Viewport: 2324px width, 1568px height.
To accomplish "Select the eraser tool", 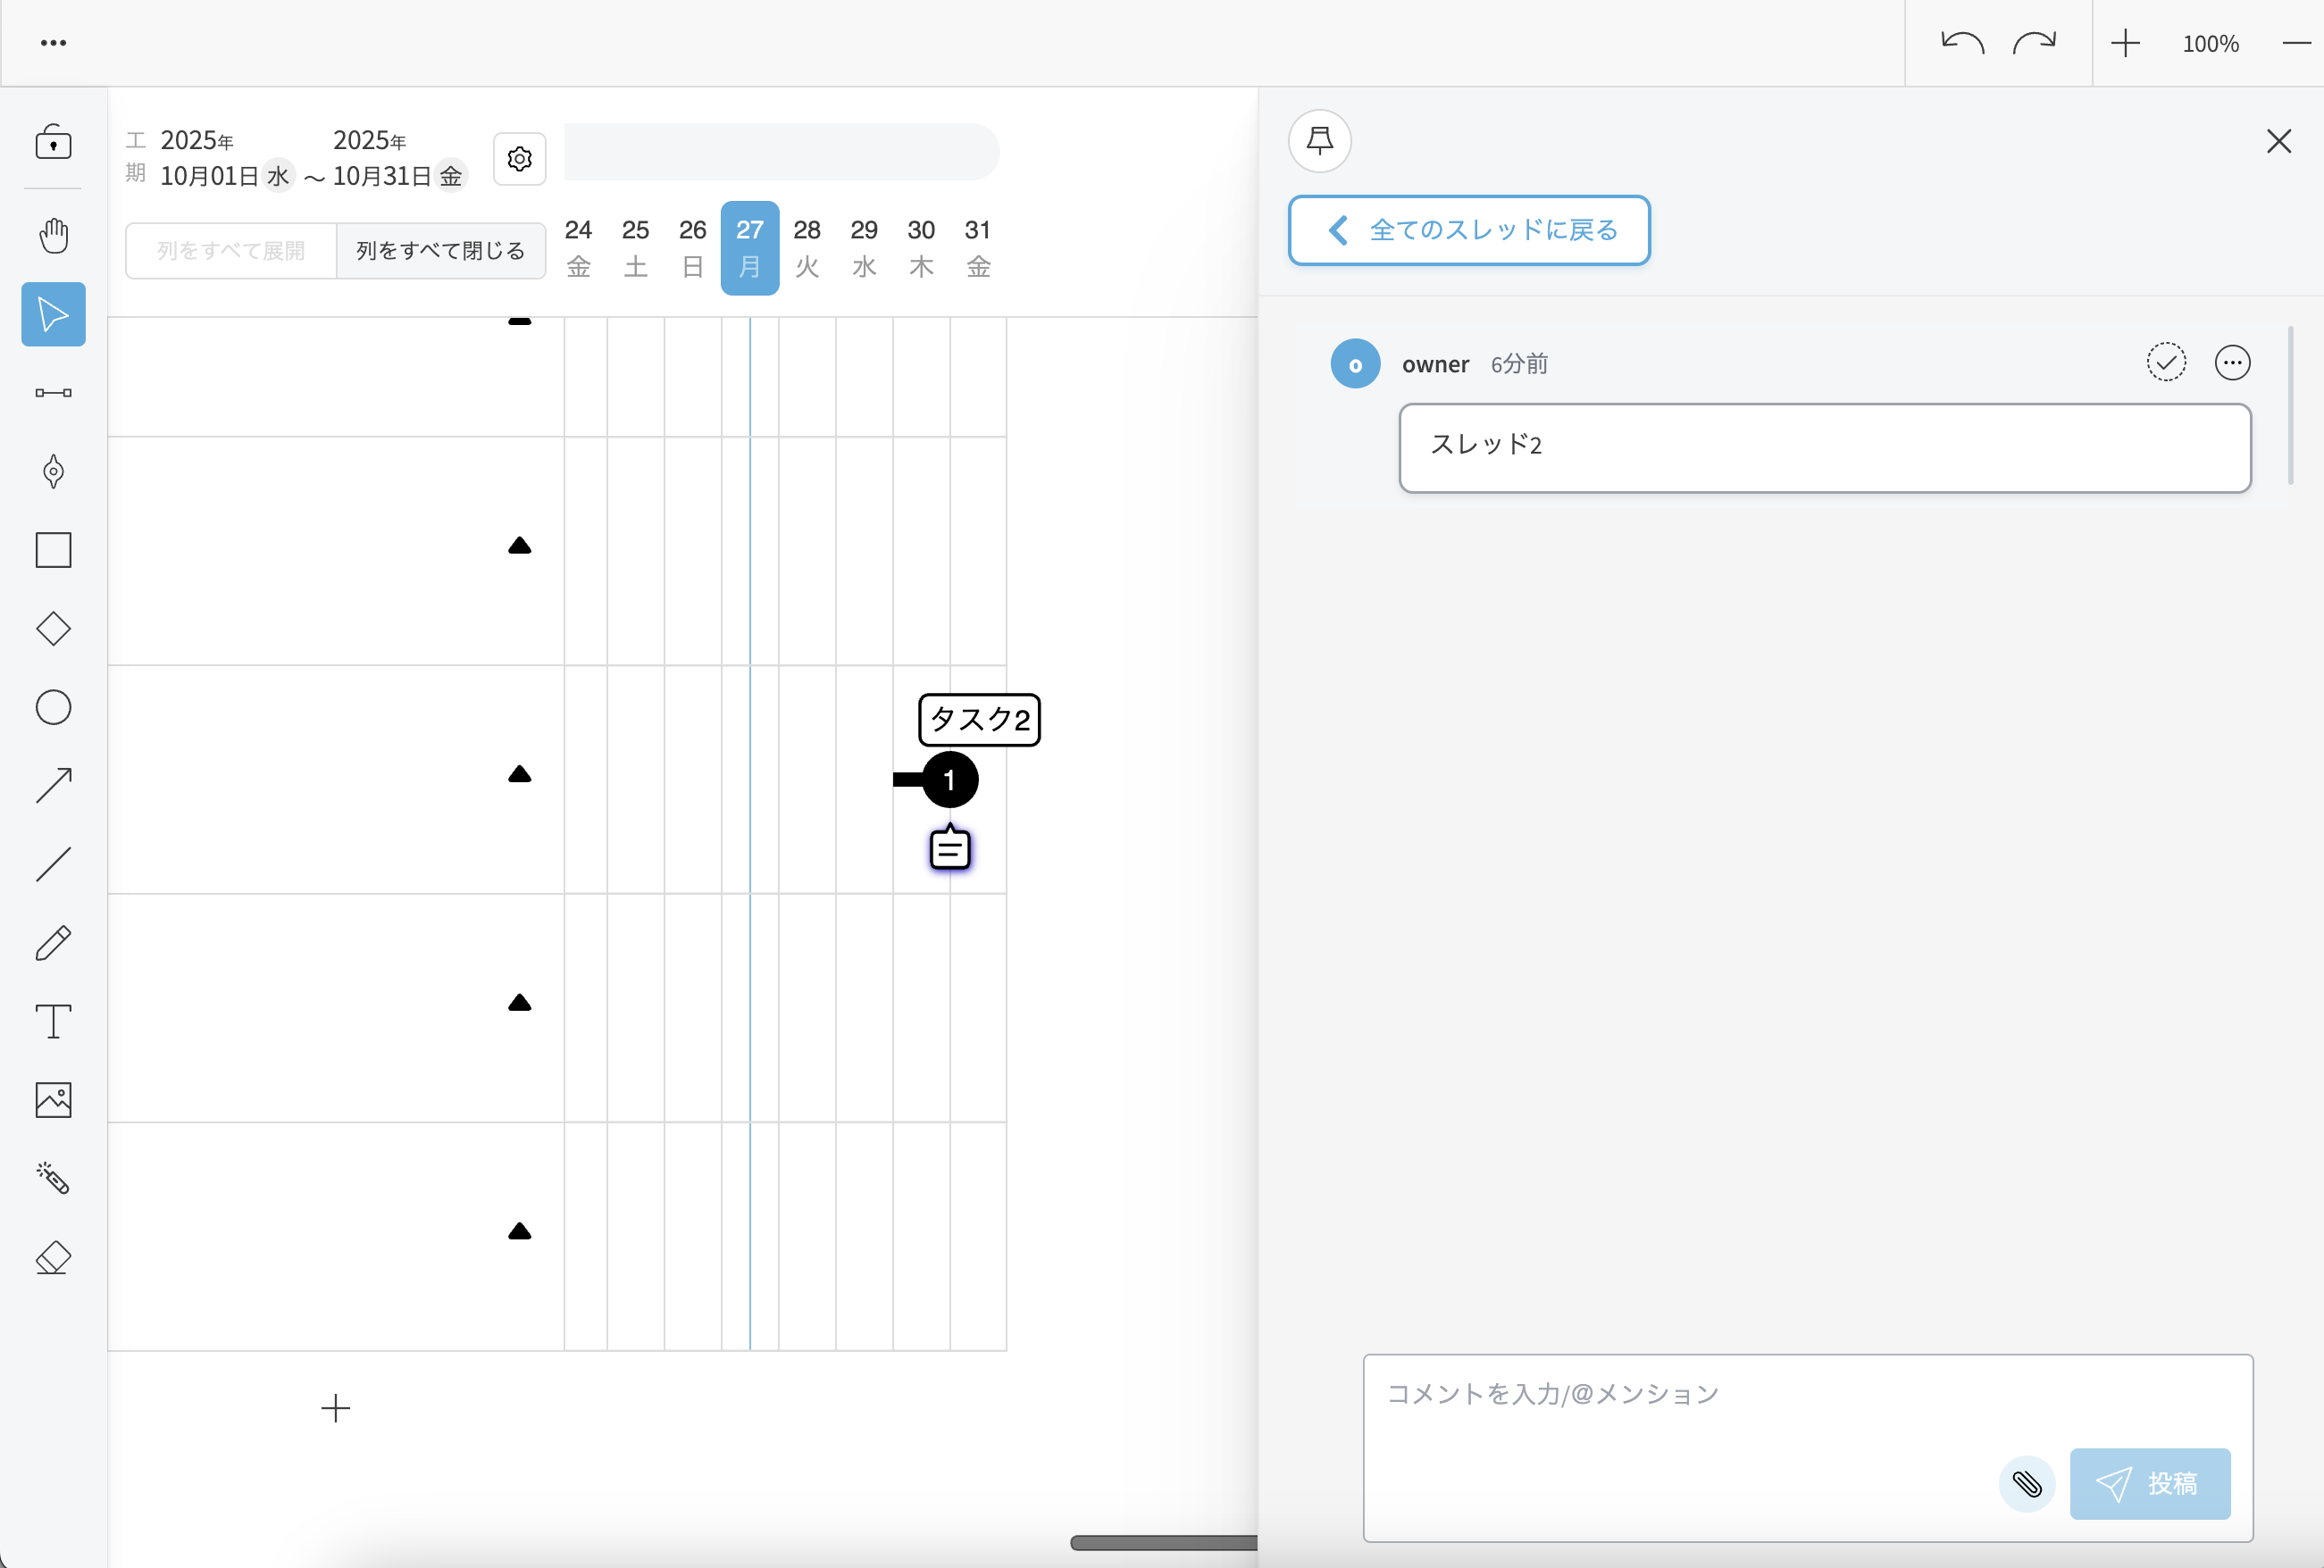I will [x=53, y=1258].
